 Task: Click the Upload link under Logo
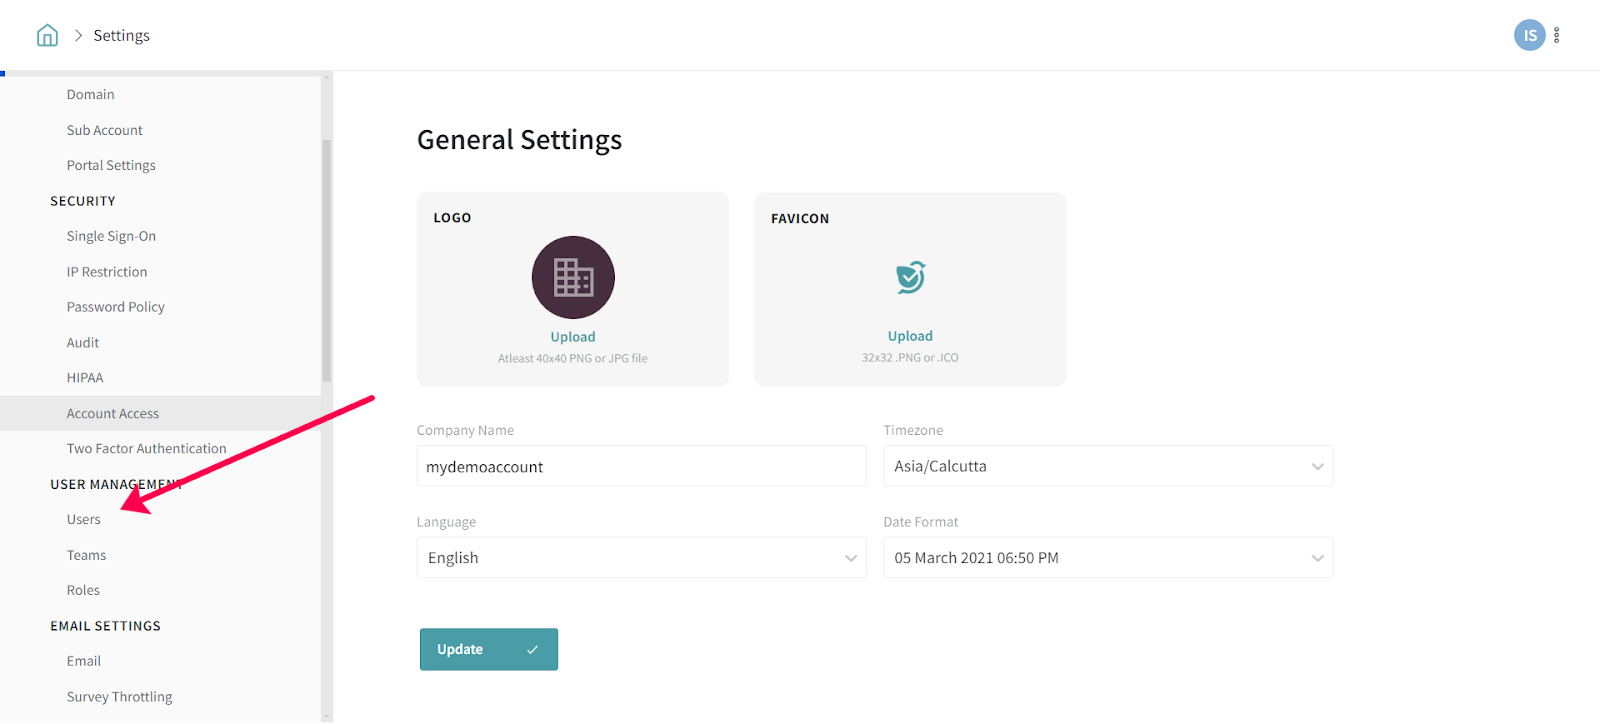point(573,337)
